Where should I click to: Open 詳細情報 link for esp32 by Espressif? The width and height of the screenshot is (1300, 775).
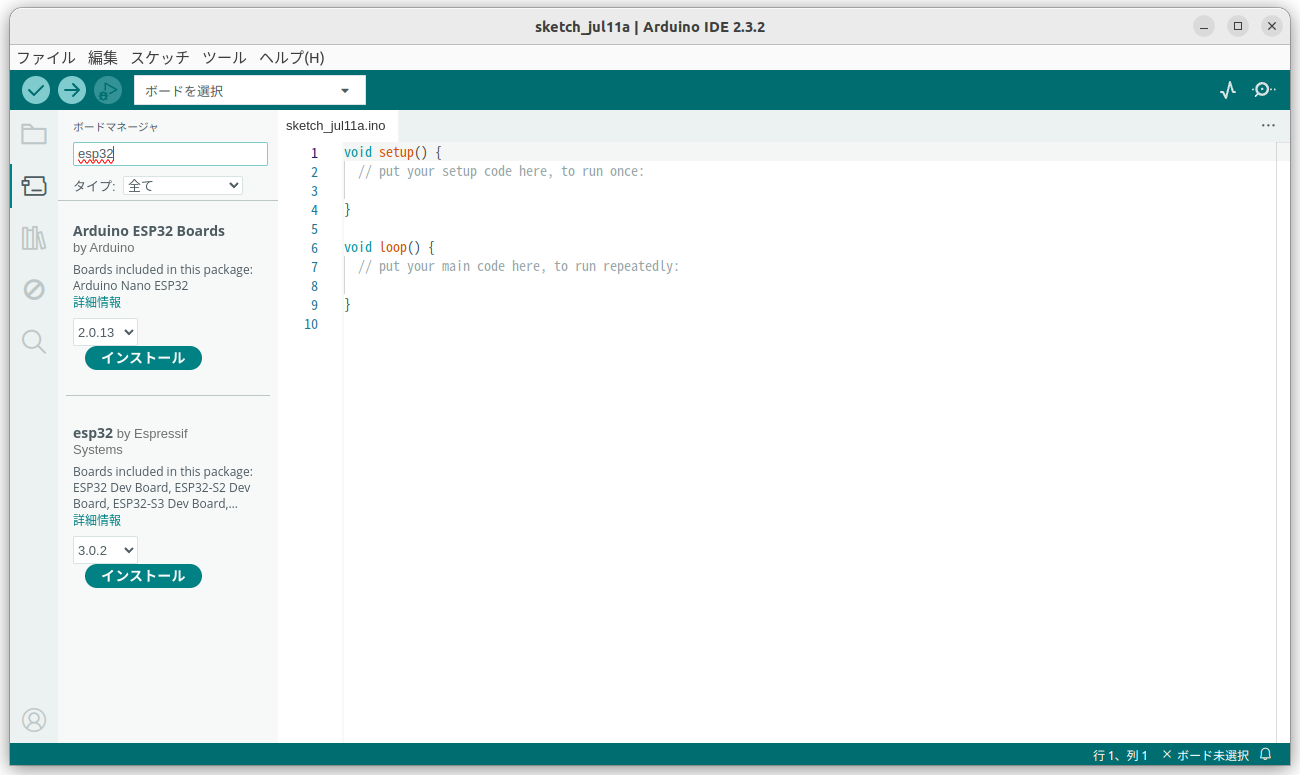coord(96,519)
